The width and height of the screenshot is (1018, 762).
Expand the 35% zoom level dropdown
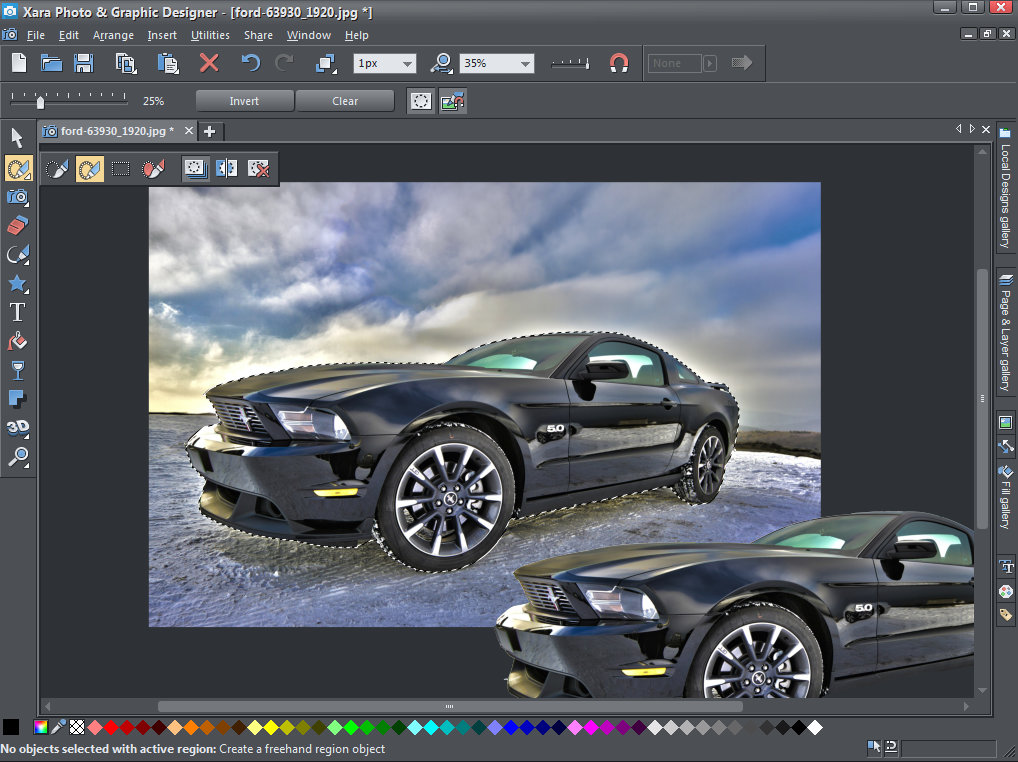525,63
